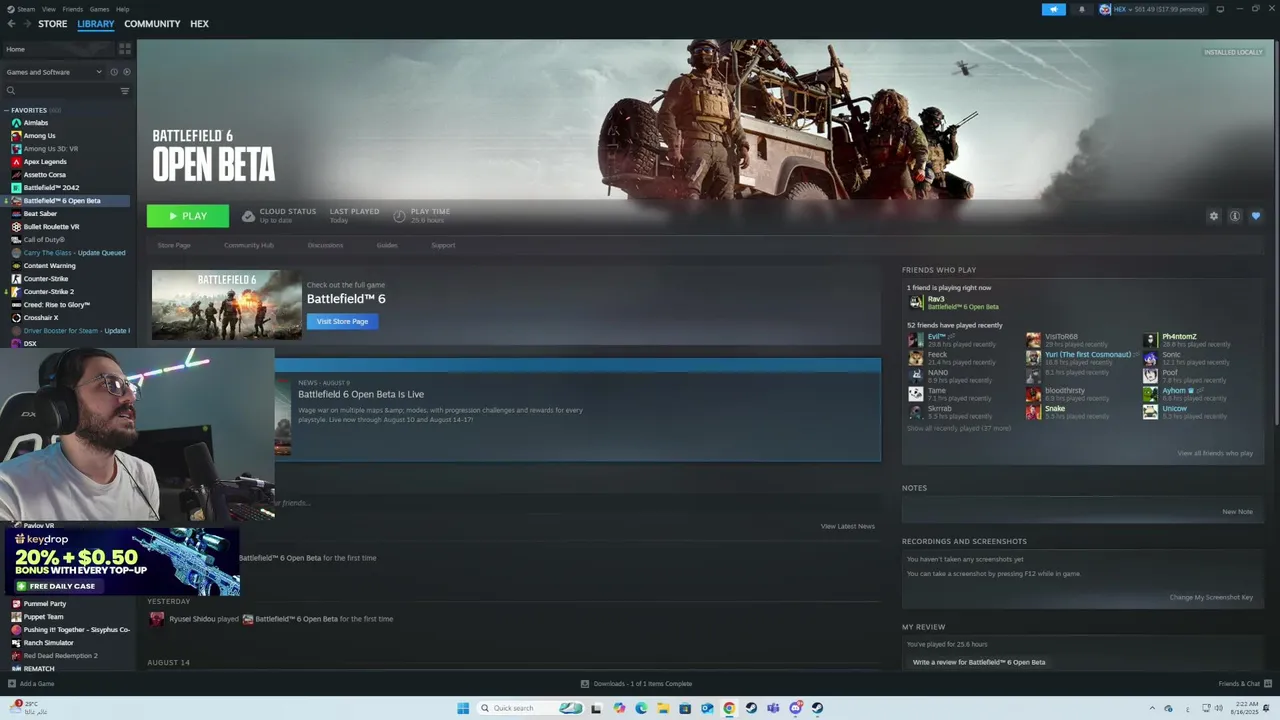The image size is (1280, 720).
Task: Click Add a Game plus icon
Action: (12, 684)
